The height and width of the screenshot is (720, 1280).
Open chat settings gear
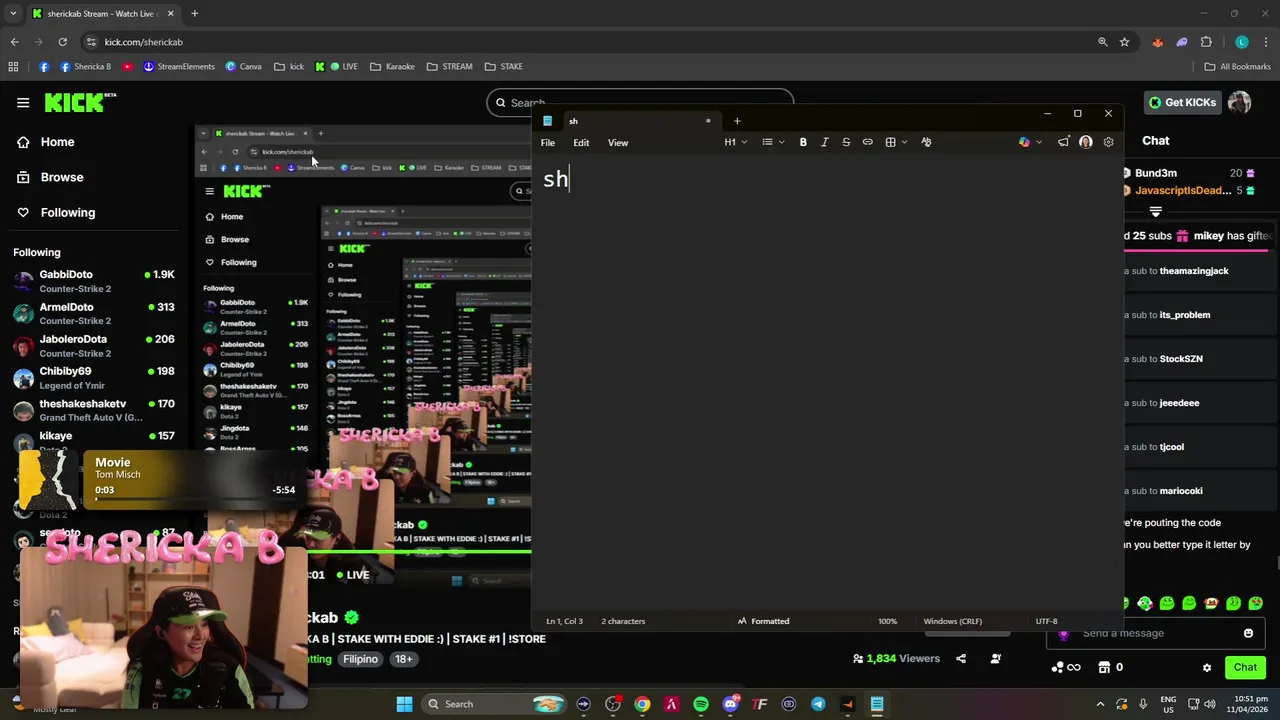tap(1207, 667)
